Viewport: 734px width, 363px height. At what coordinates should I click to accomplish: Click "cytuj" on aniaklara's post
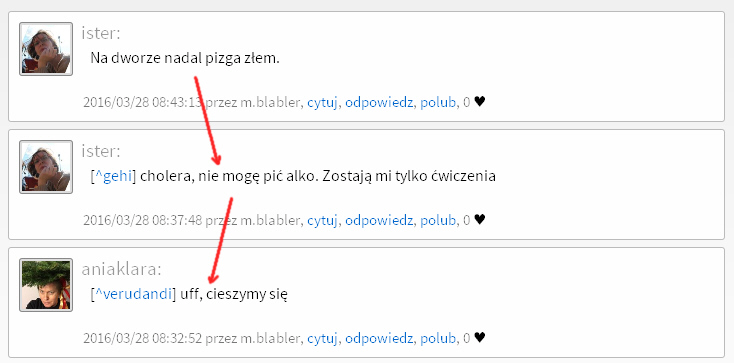click(322, 338)
